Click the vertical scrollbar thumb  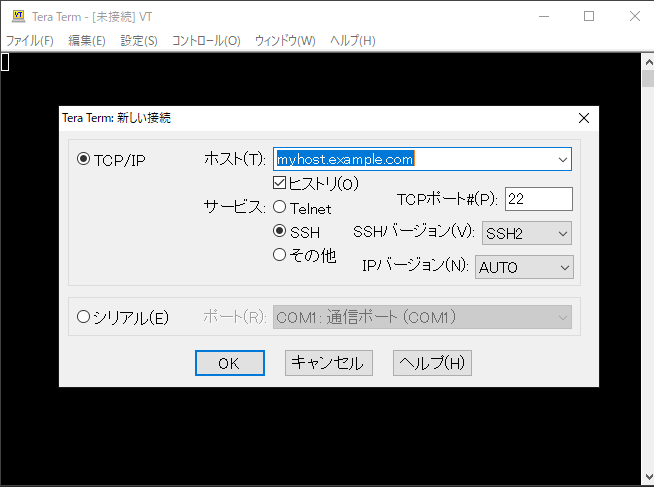(649, 79)
